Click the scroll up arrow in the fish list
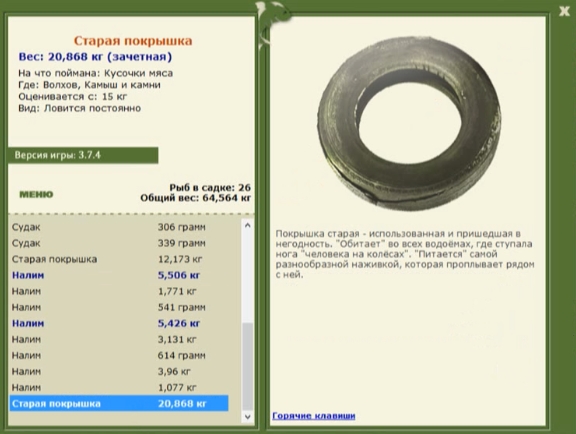576x434 pixels. (x=248, y=225)
